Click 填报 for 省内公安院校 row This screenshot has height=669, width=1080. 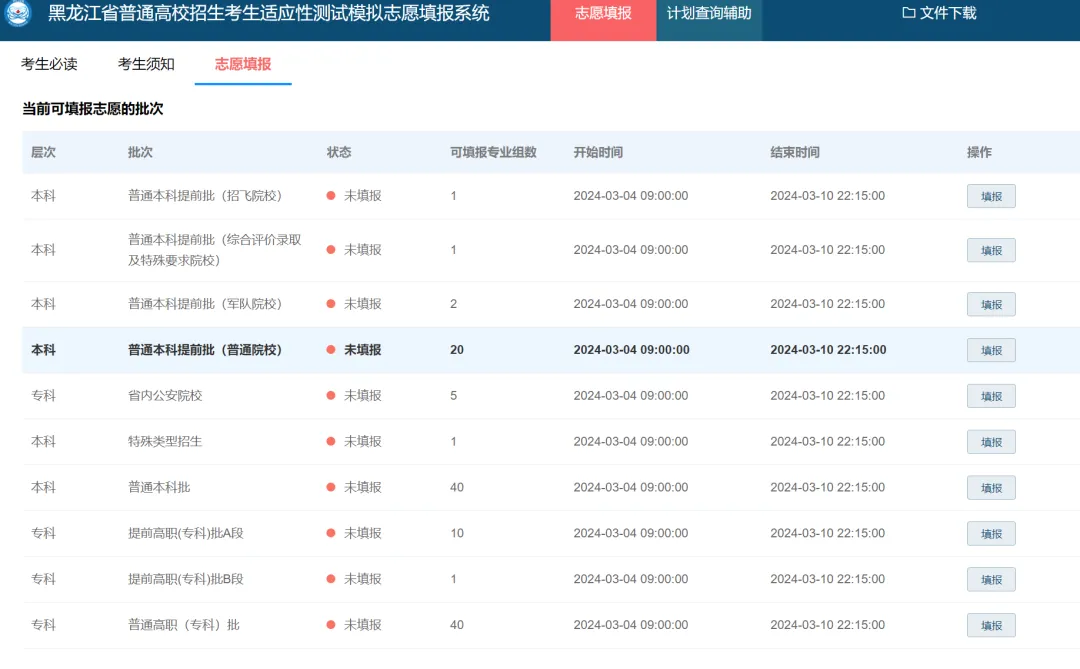tap(991, 397)
